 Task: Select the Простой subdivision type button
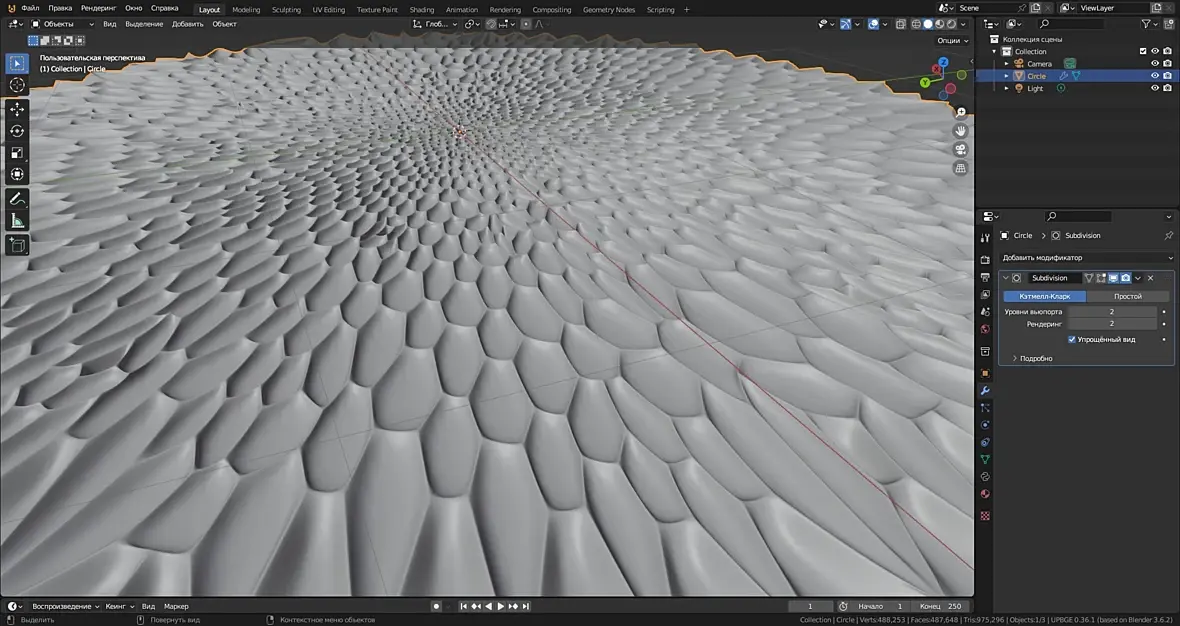pos(1127,296)
